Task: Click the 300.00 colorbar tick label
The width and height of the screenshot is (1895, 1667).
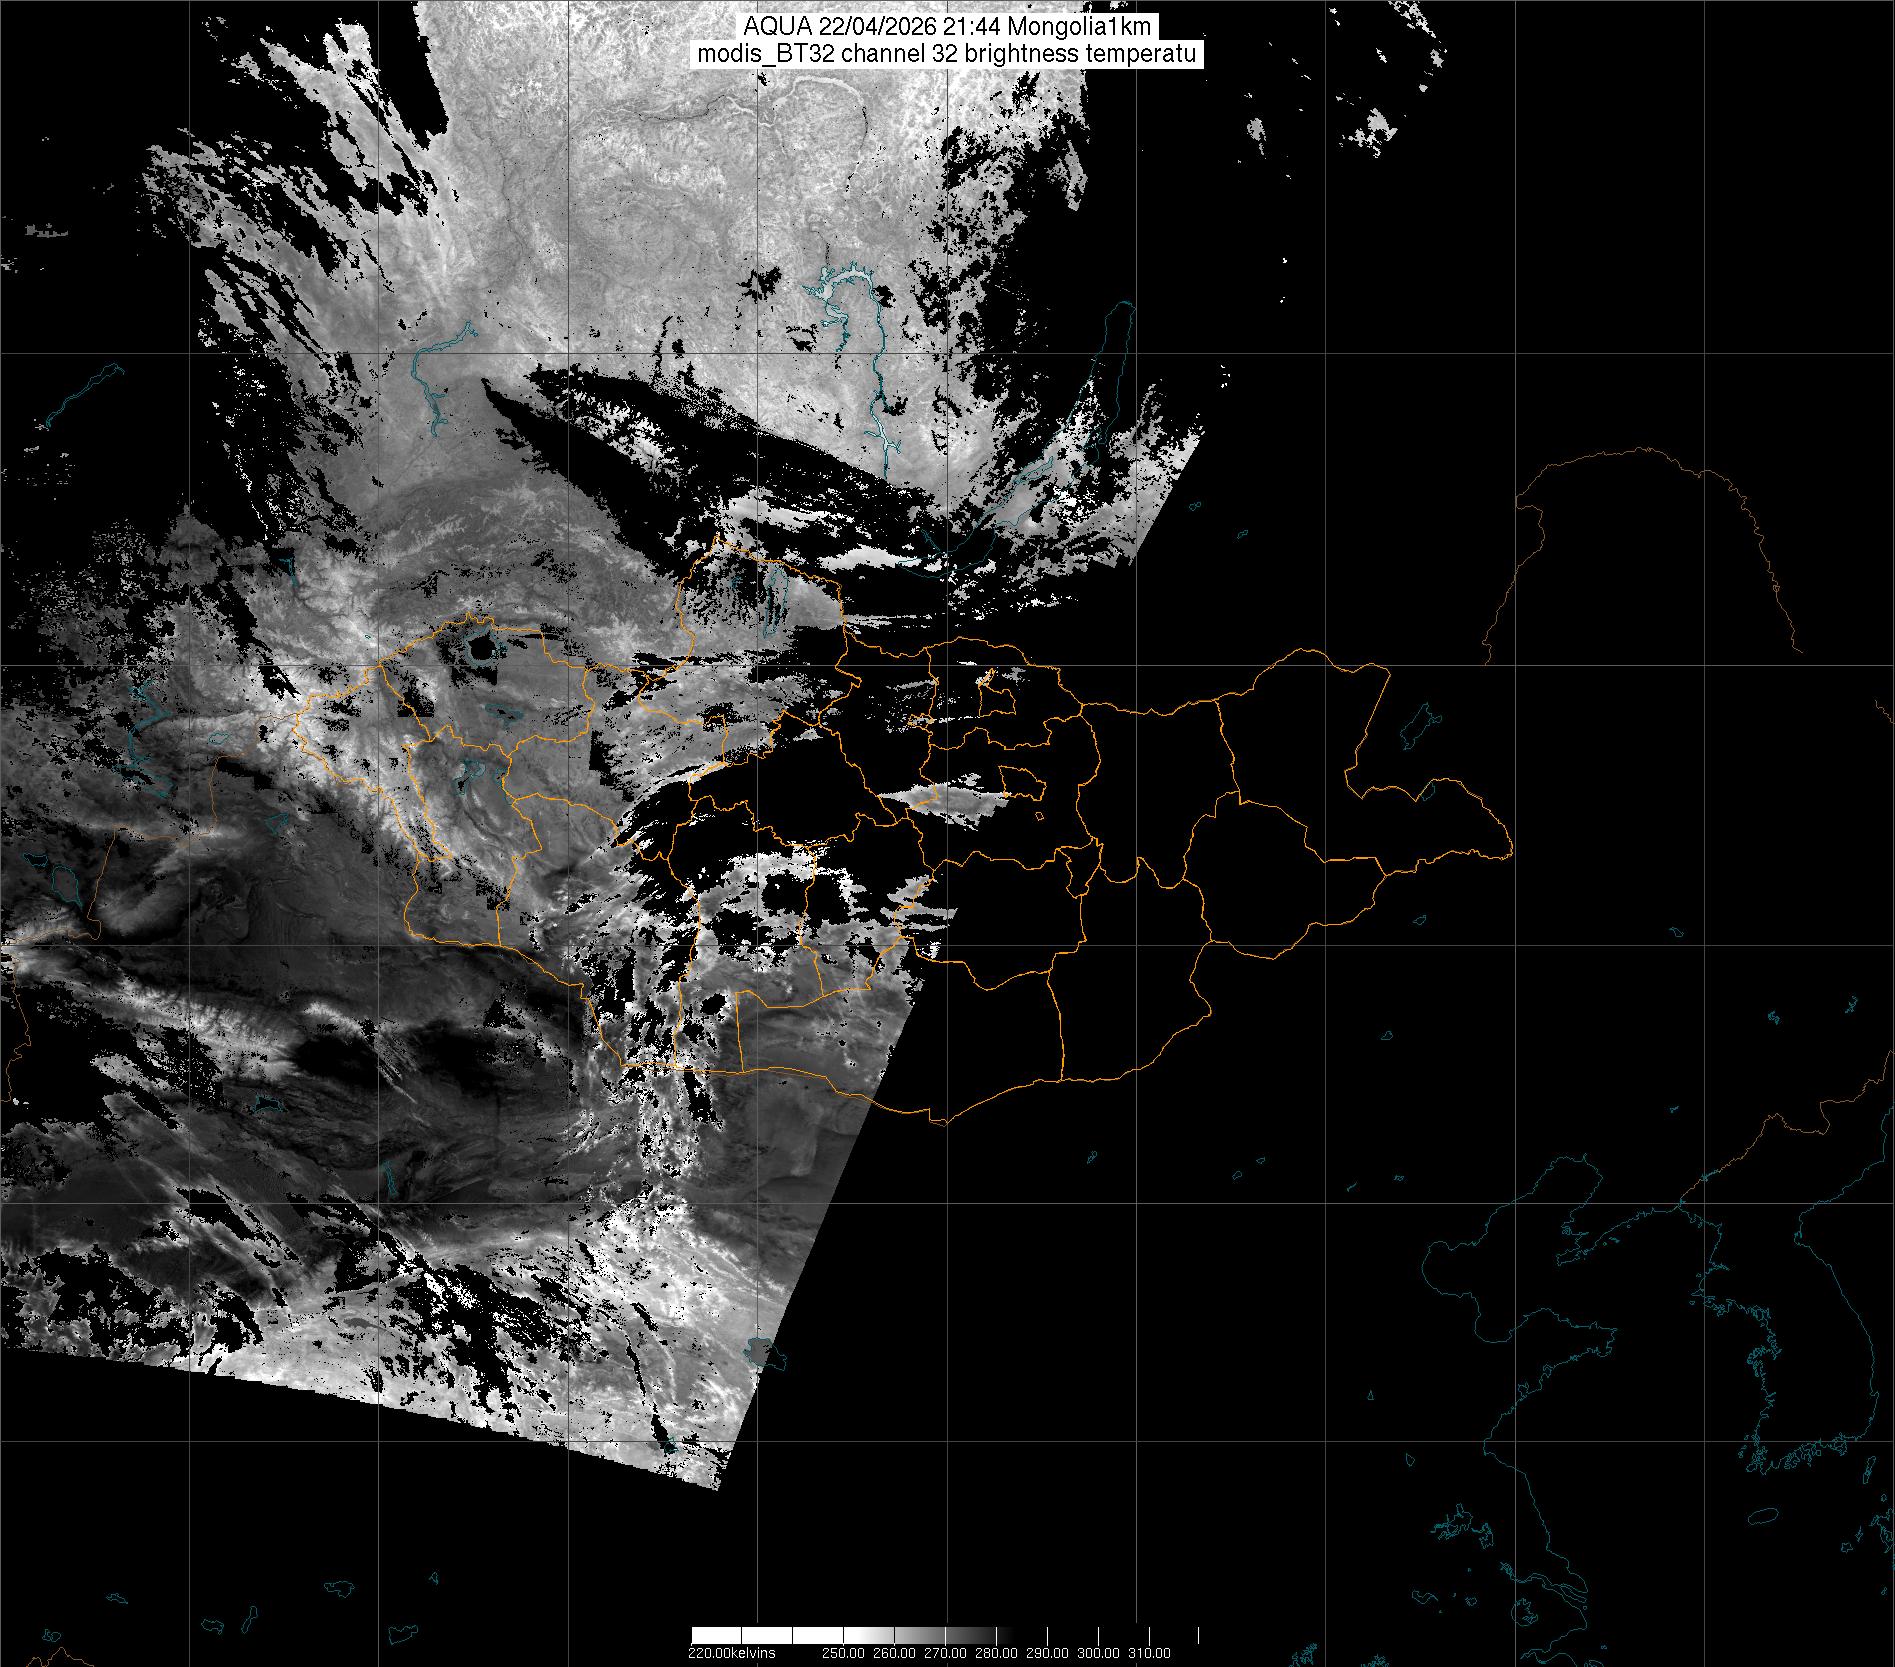Action: [1099, 1653]
